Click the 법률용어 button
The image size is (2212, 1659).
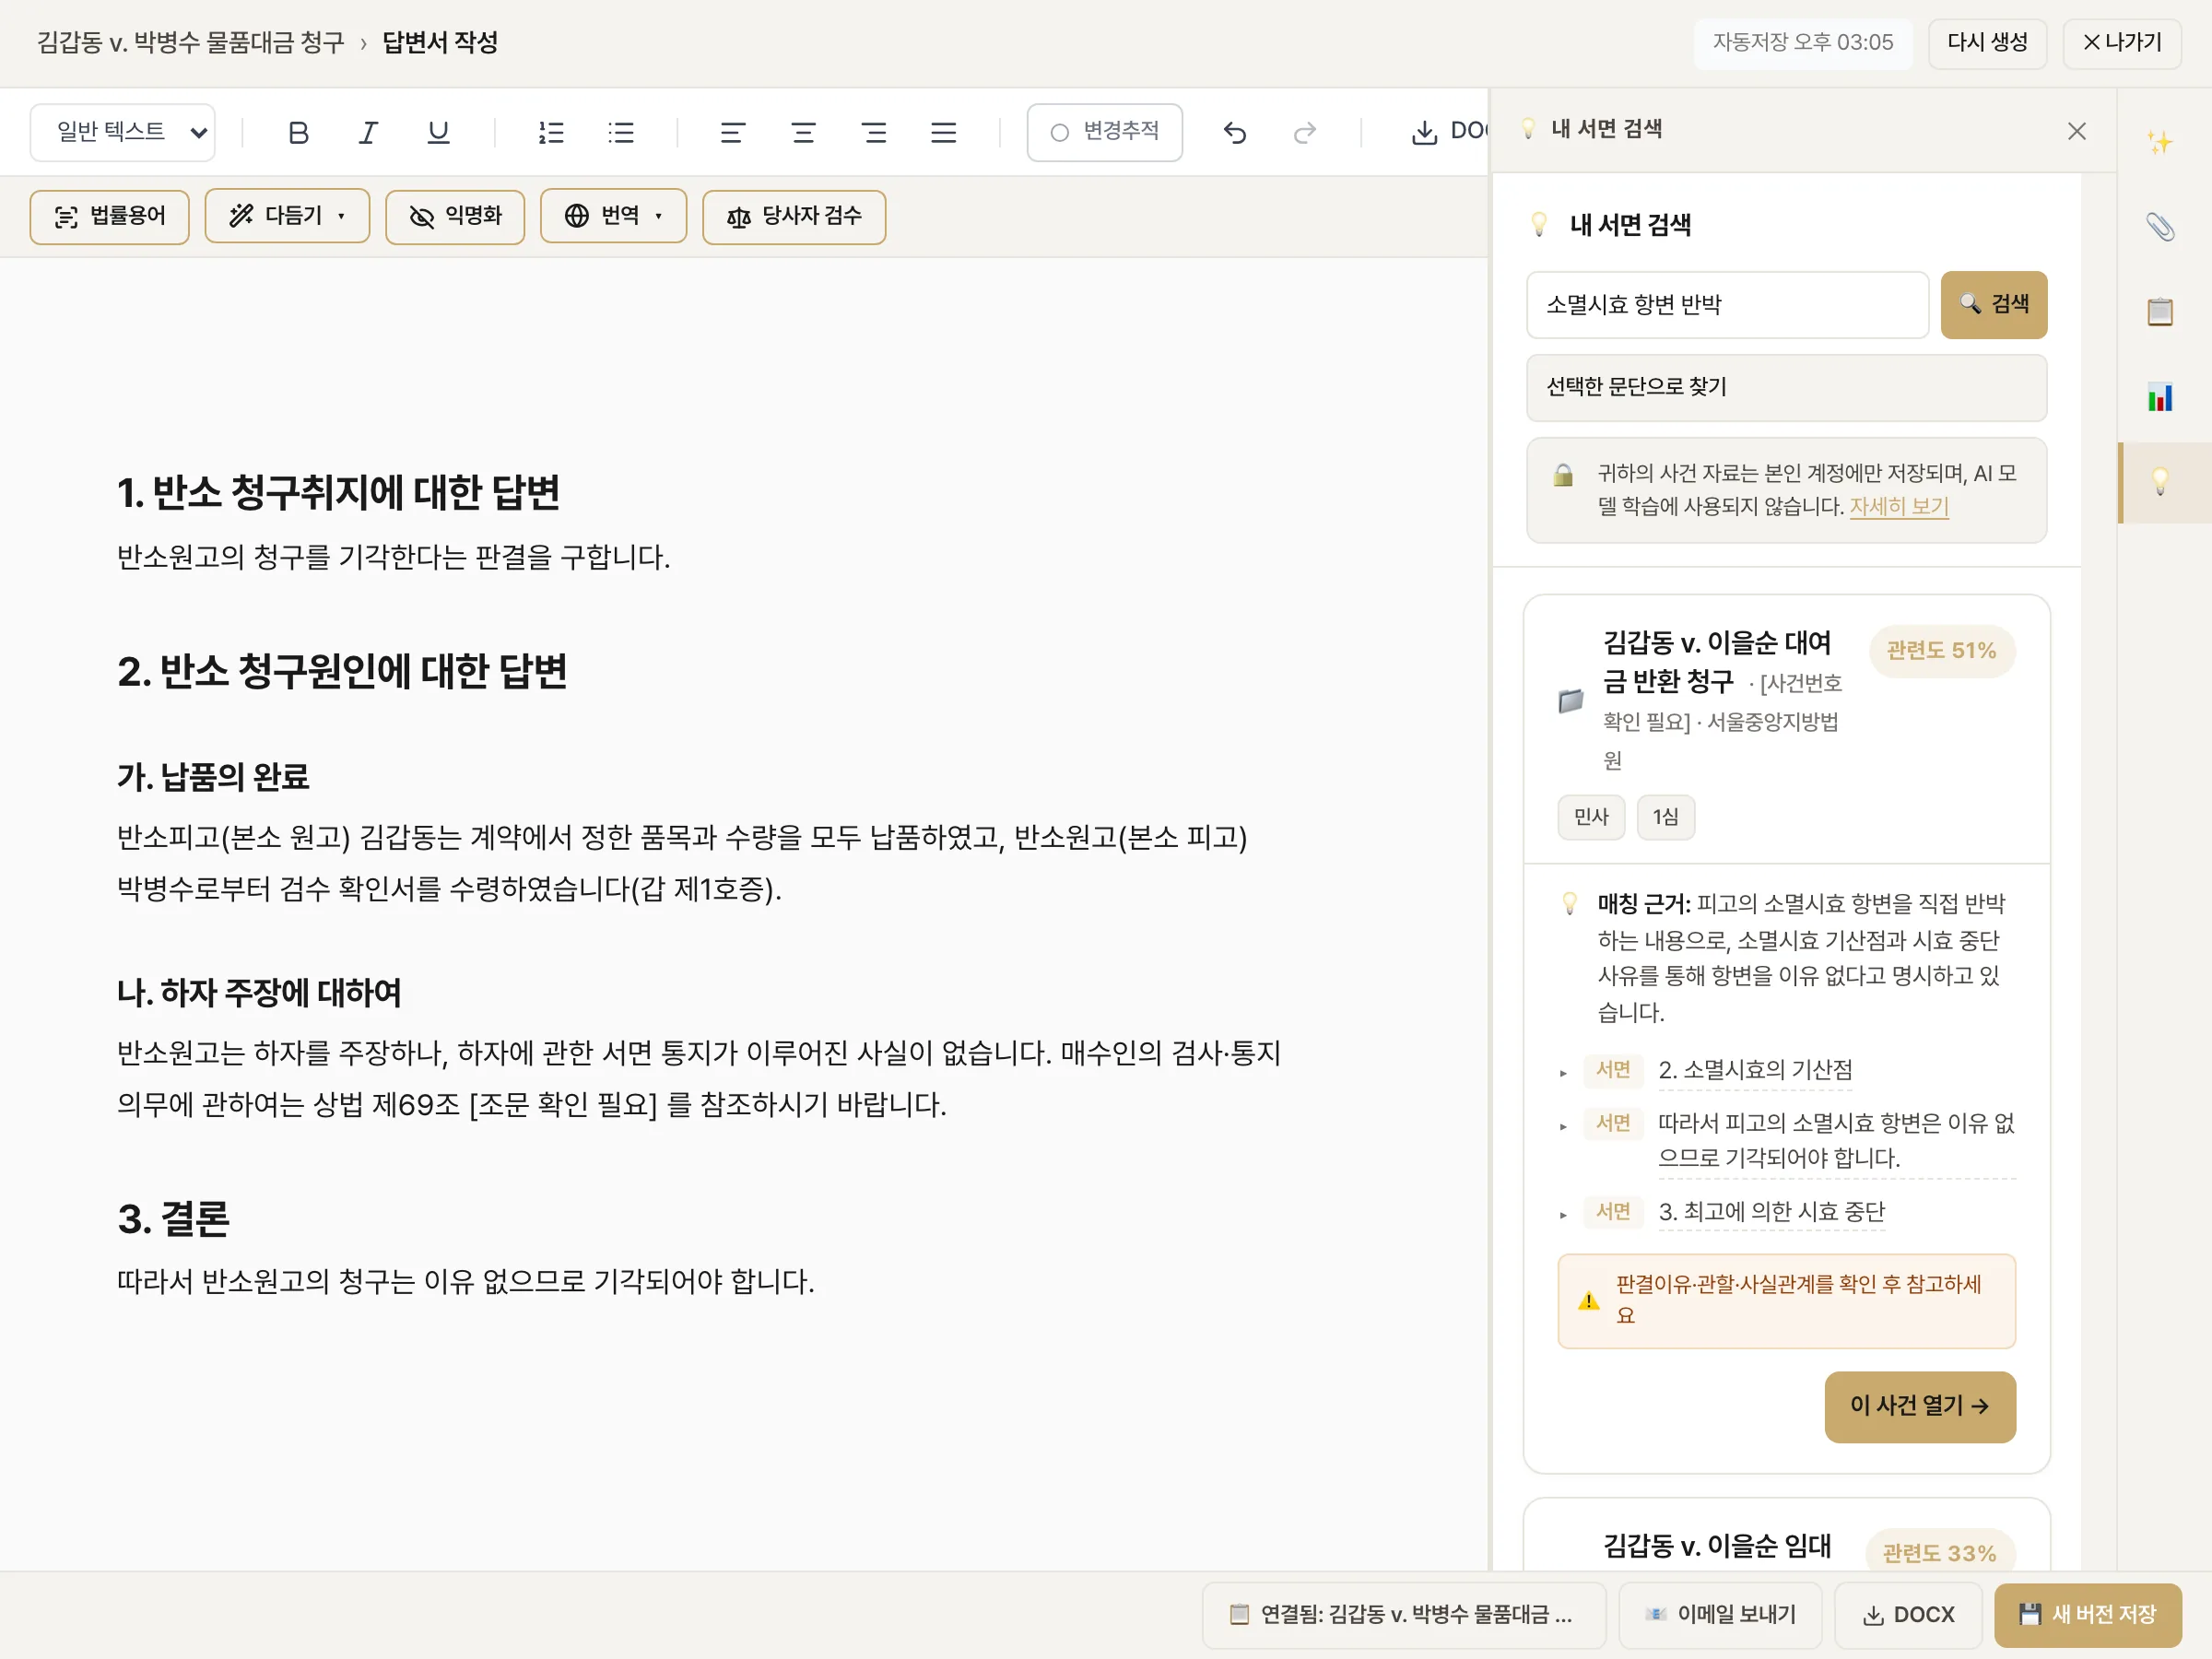[x=109, y=216]
